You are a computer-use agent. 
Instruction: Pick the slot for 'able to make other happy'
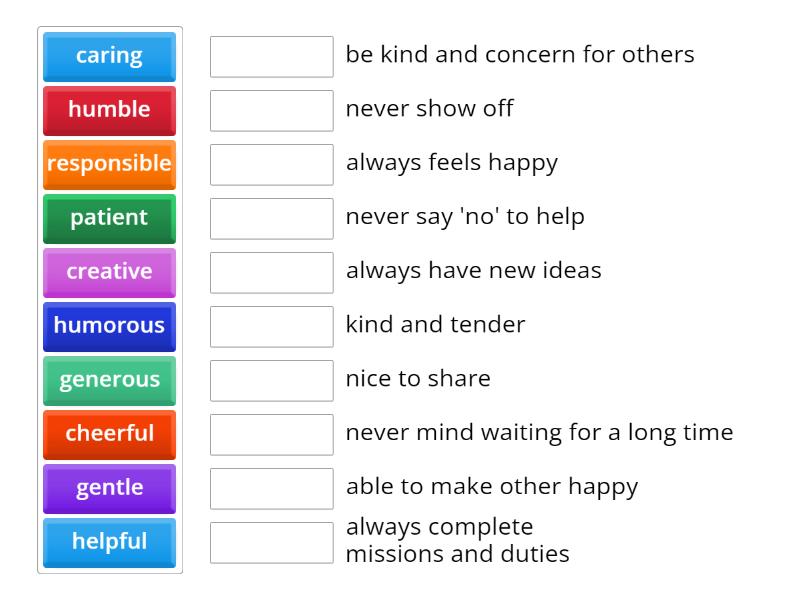pos(272,489)
